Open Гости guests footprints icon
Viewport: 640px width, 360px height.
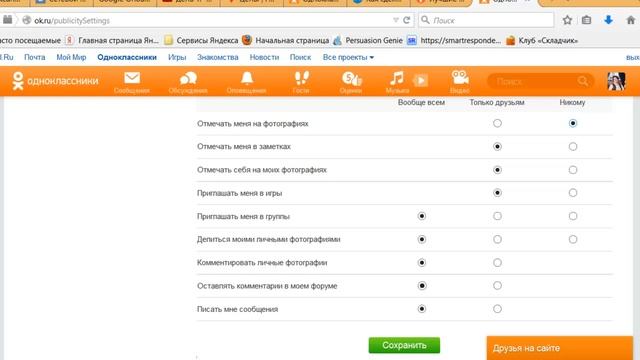coord(301,82)
